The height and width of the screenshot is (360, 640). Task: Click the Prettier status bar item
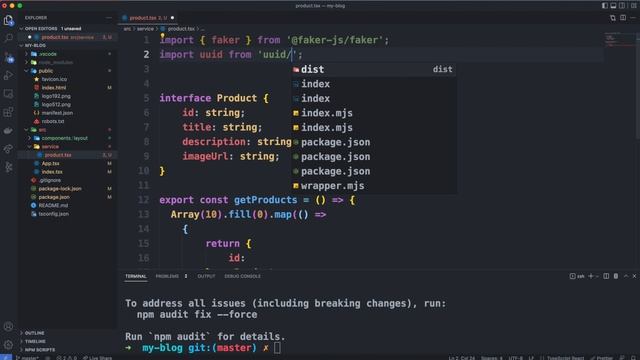pyautogui.click(x=602, y=358)
